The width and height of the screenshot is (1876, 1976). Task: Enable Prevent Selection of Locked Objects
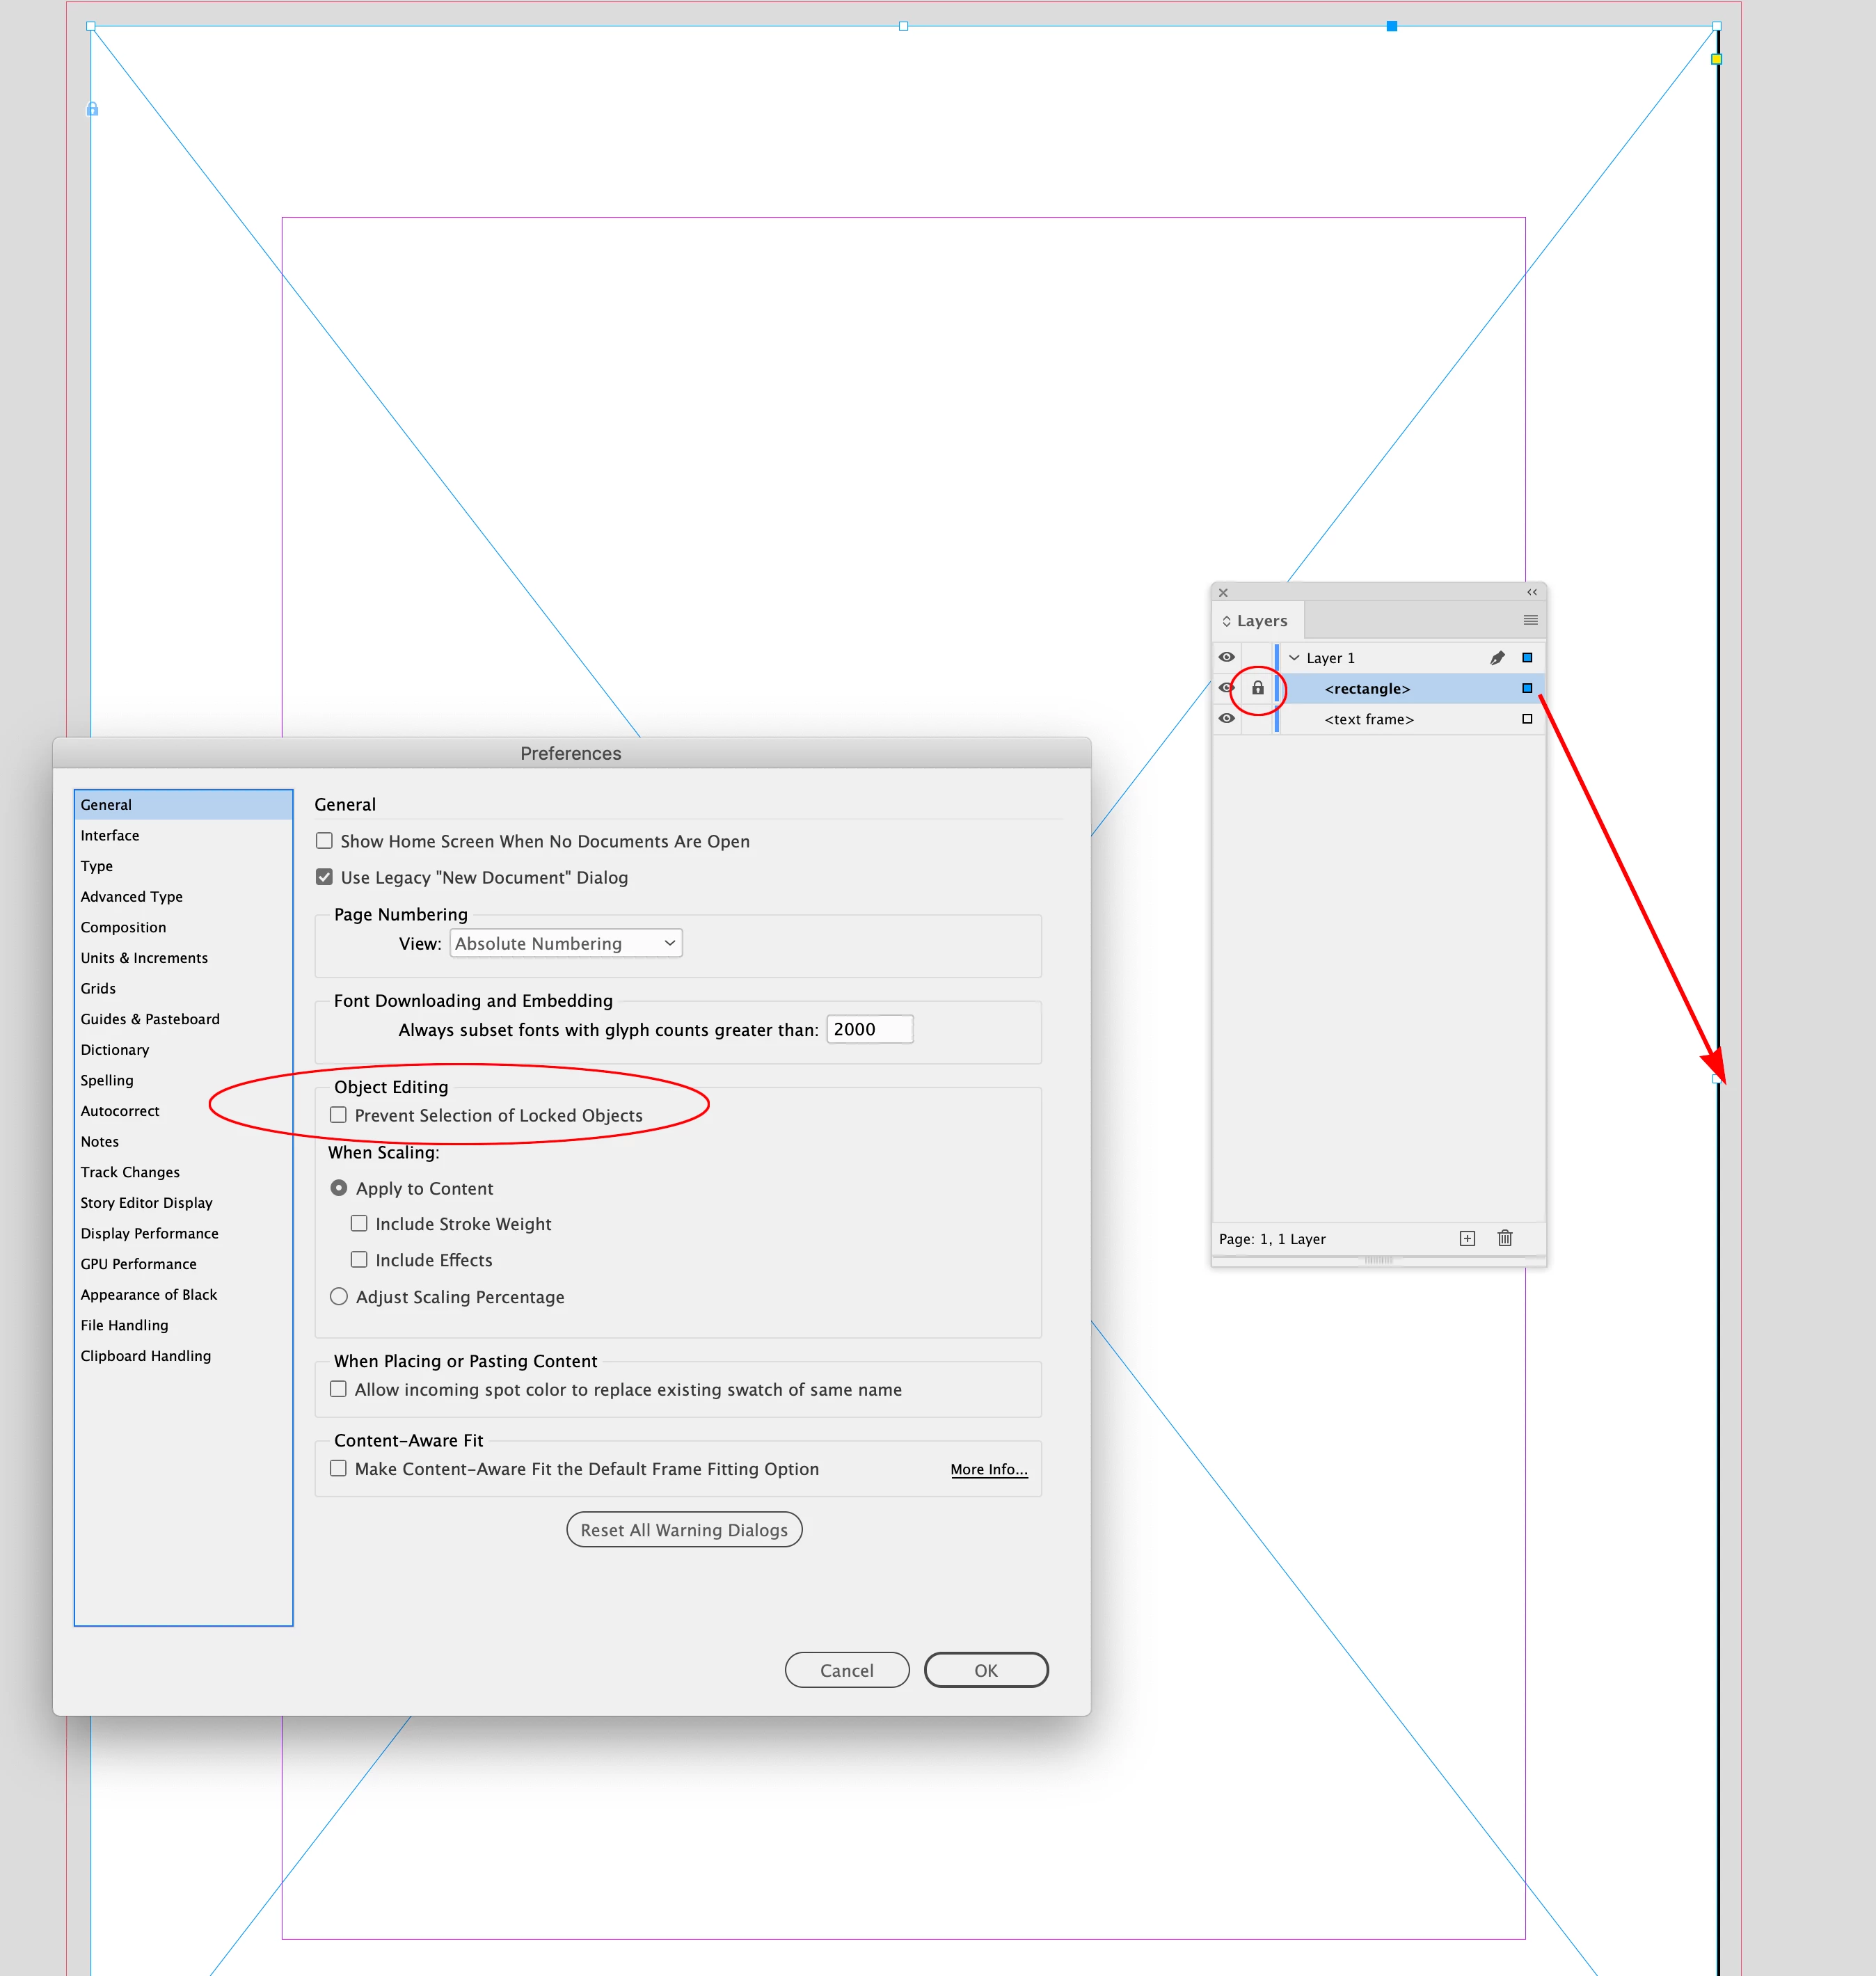[x=339, y=1115]
